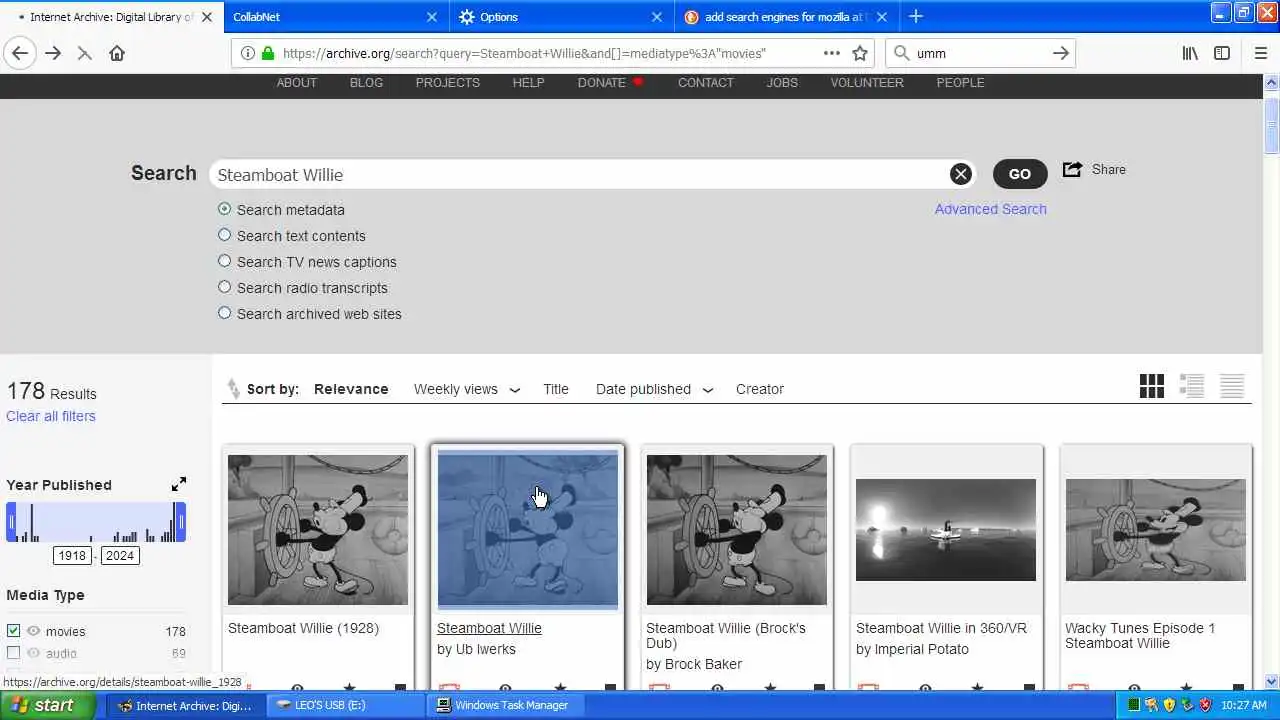
Task: Open the Advanced Search link
Action: click(991, 209)
